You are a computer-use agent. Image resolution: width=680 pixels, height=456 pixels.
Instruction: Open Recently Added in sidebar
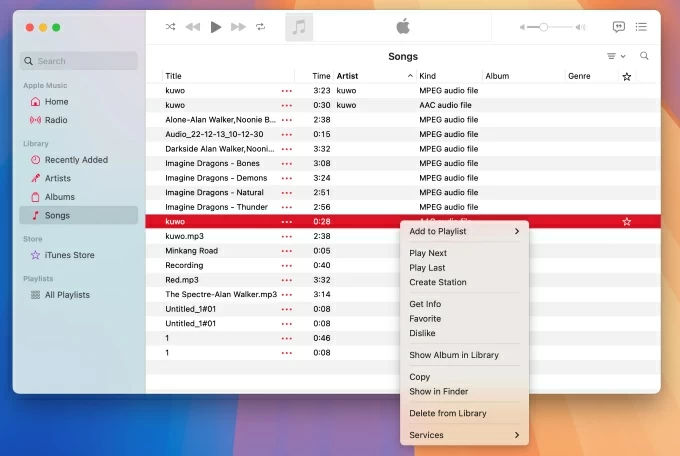coord(76,160)
